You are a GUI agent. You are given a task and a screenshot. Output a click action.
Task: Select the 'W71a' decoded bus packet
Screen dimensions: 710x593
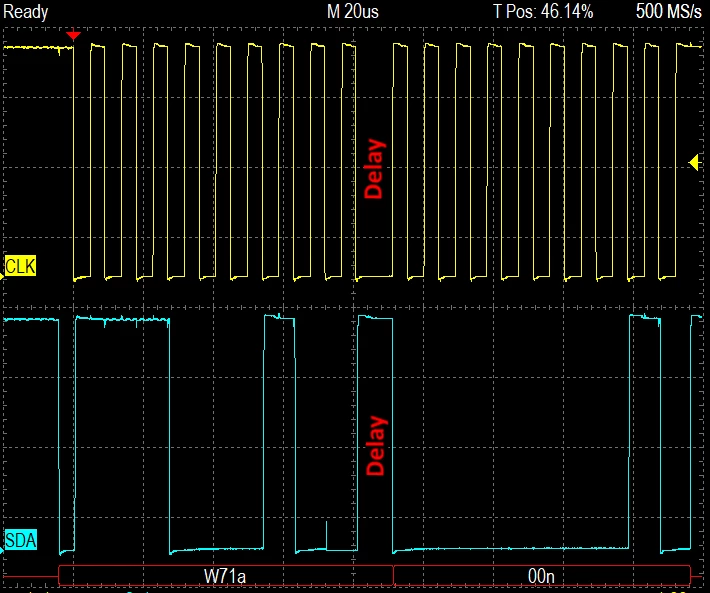225,576
